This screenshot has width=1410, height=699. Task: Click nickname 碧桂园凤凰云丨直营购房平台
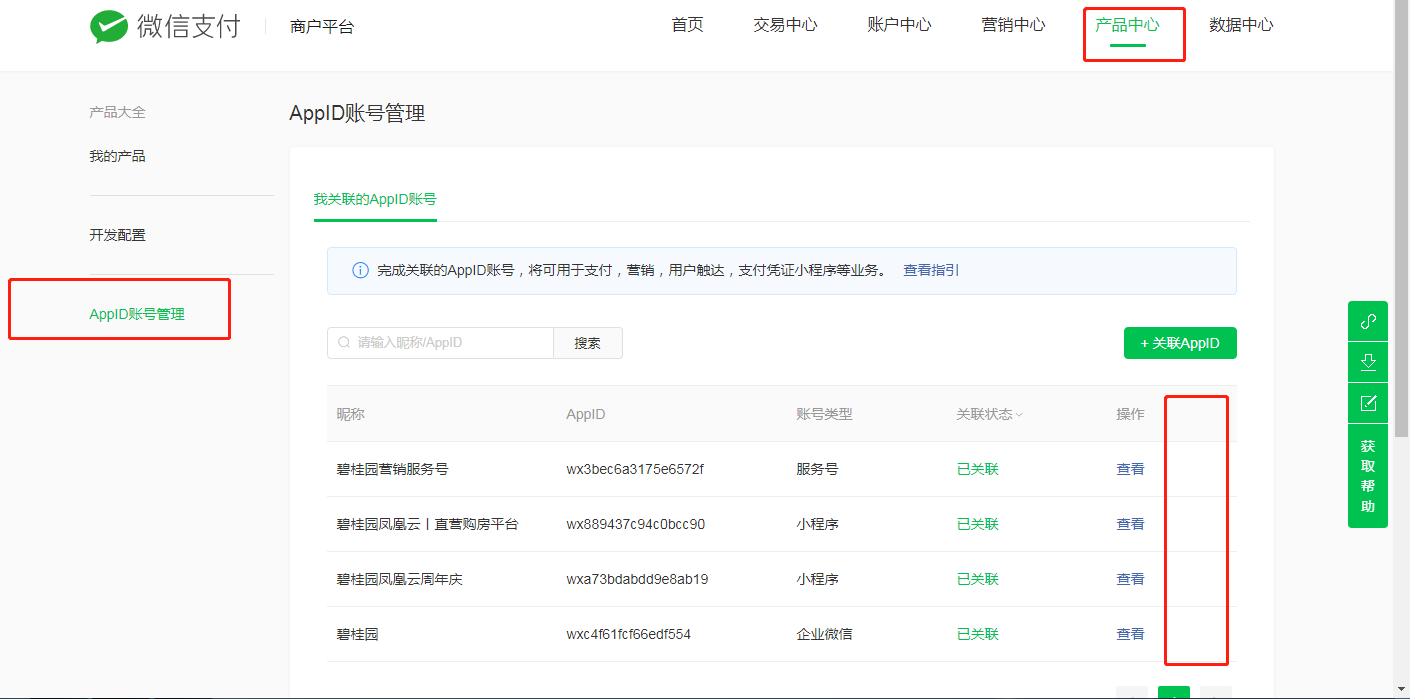[x=428, y=524]
